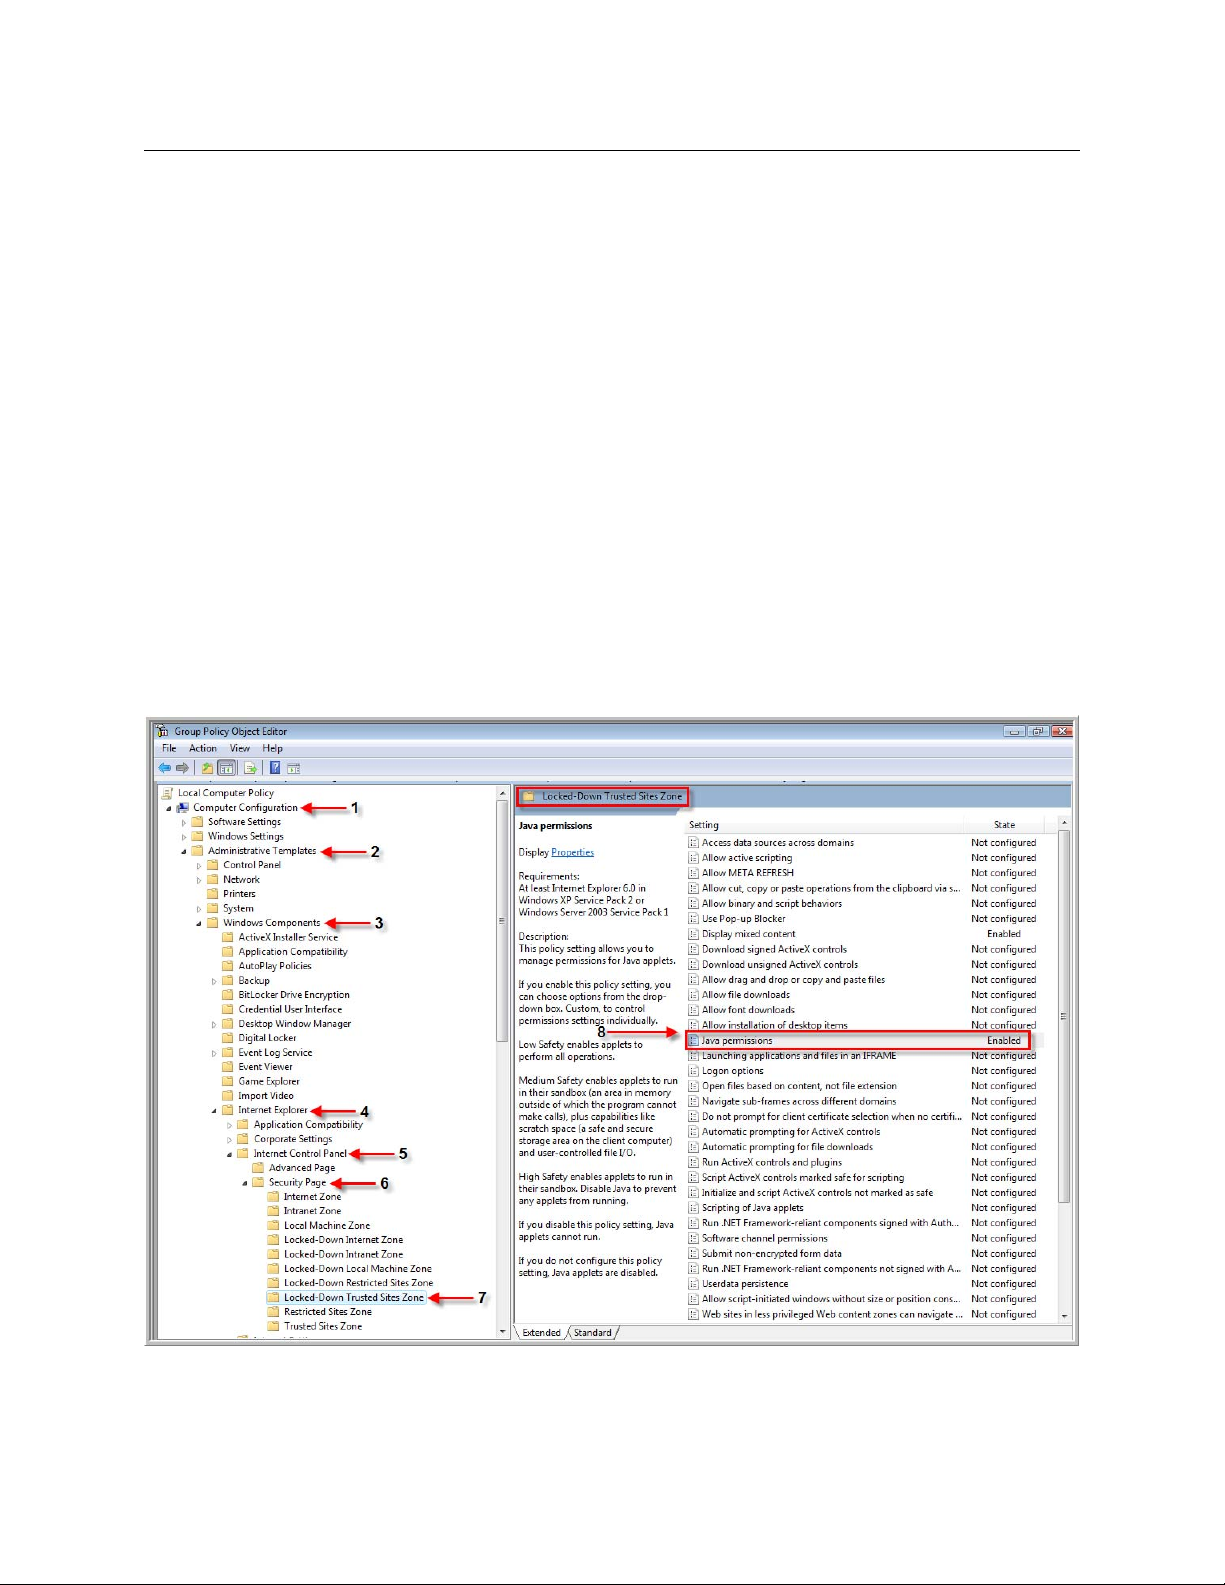Click the Allow file downloads policy icon
Screen dimensions: 1225x1585
pyautogui.click(x=693, y=995)
